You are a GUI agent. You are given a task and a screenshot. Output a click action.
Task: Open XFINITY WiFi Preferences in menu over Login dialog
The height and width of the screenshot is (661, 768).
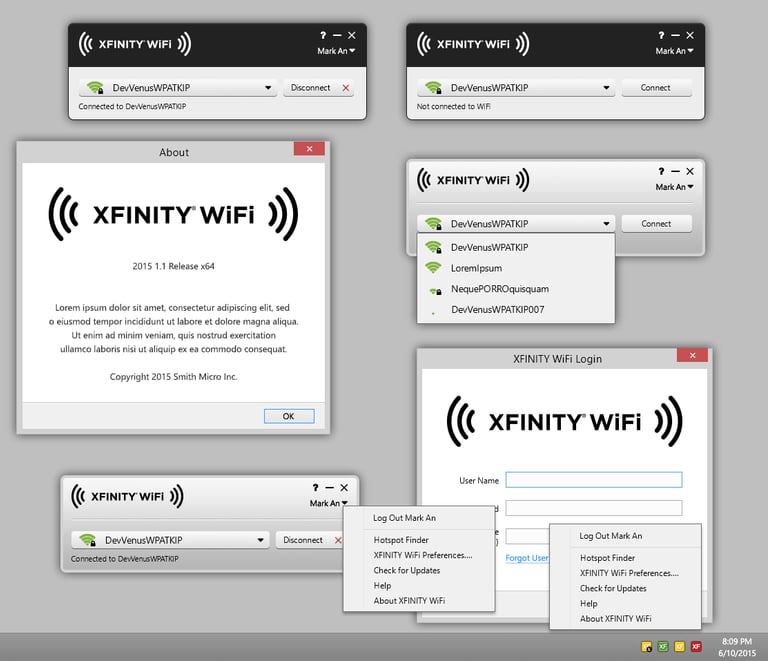[x=625, y=573]
